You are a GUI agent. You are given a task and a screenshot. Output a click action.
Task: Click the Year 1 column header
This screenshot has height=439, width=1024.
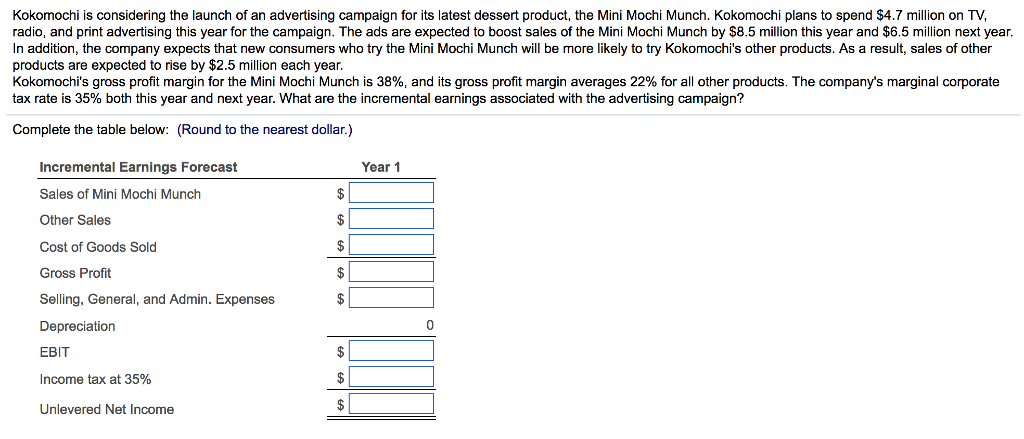click(380, 167)
